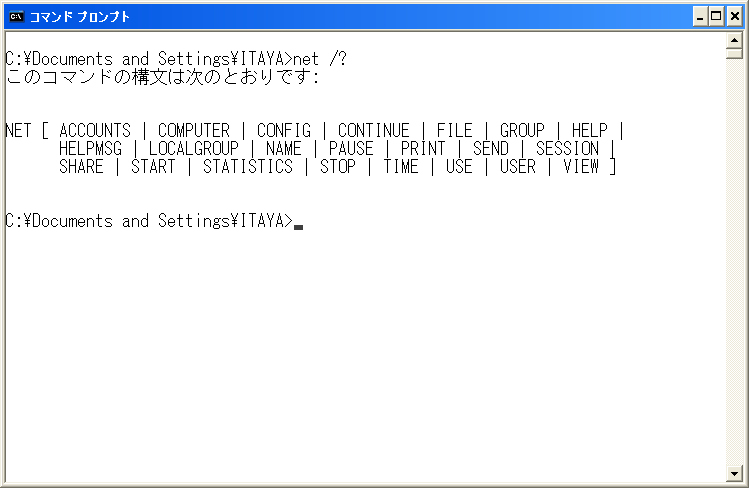
Task: Click the scrollbar down arrow
Action: [734, 474]
